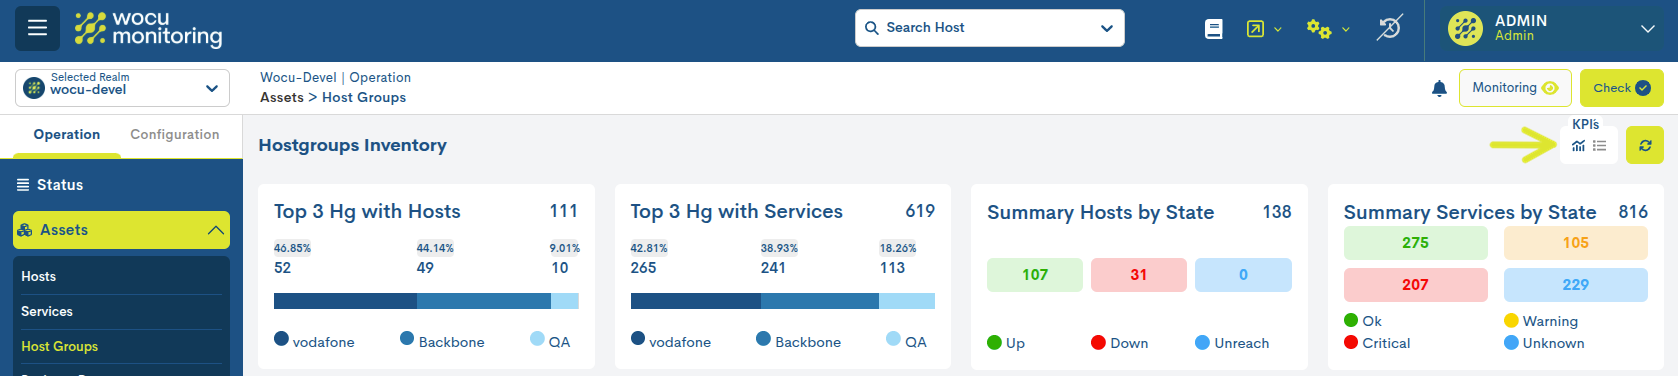Click QA legend in Services card

pyautogui.click(x=906, y=341)
